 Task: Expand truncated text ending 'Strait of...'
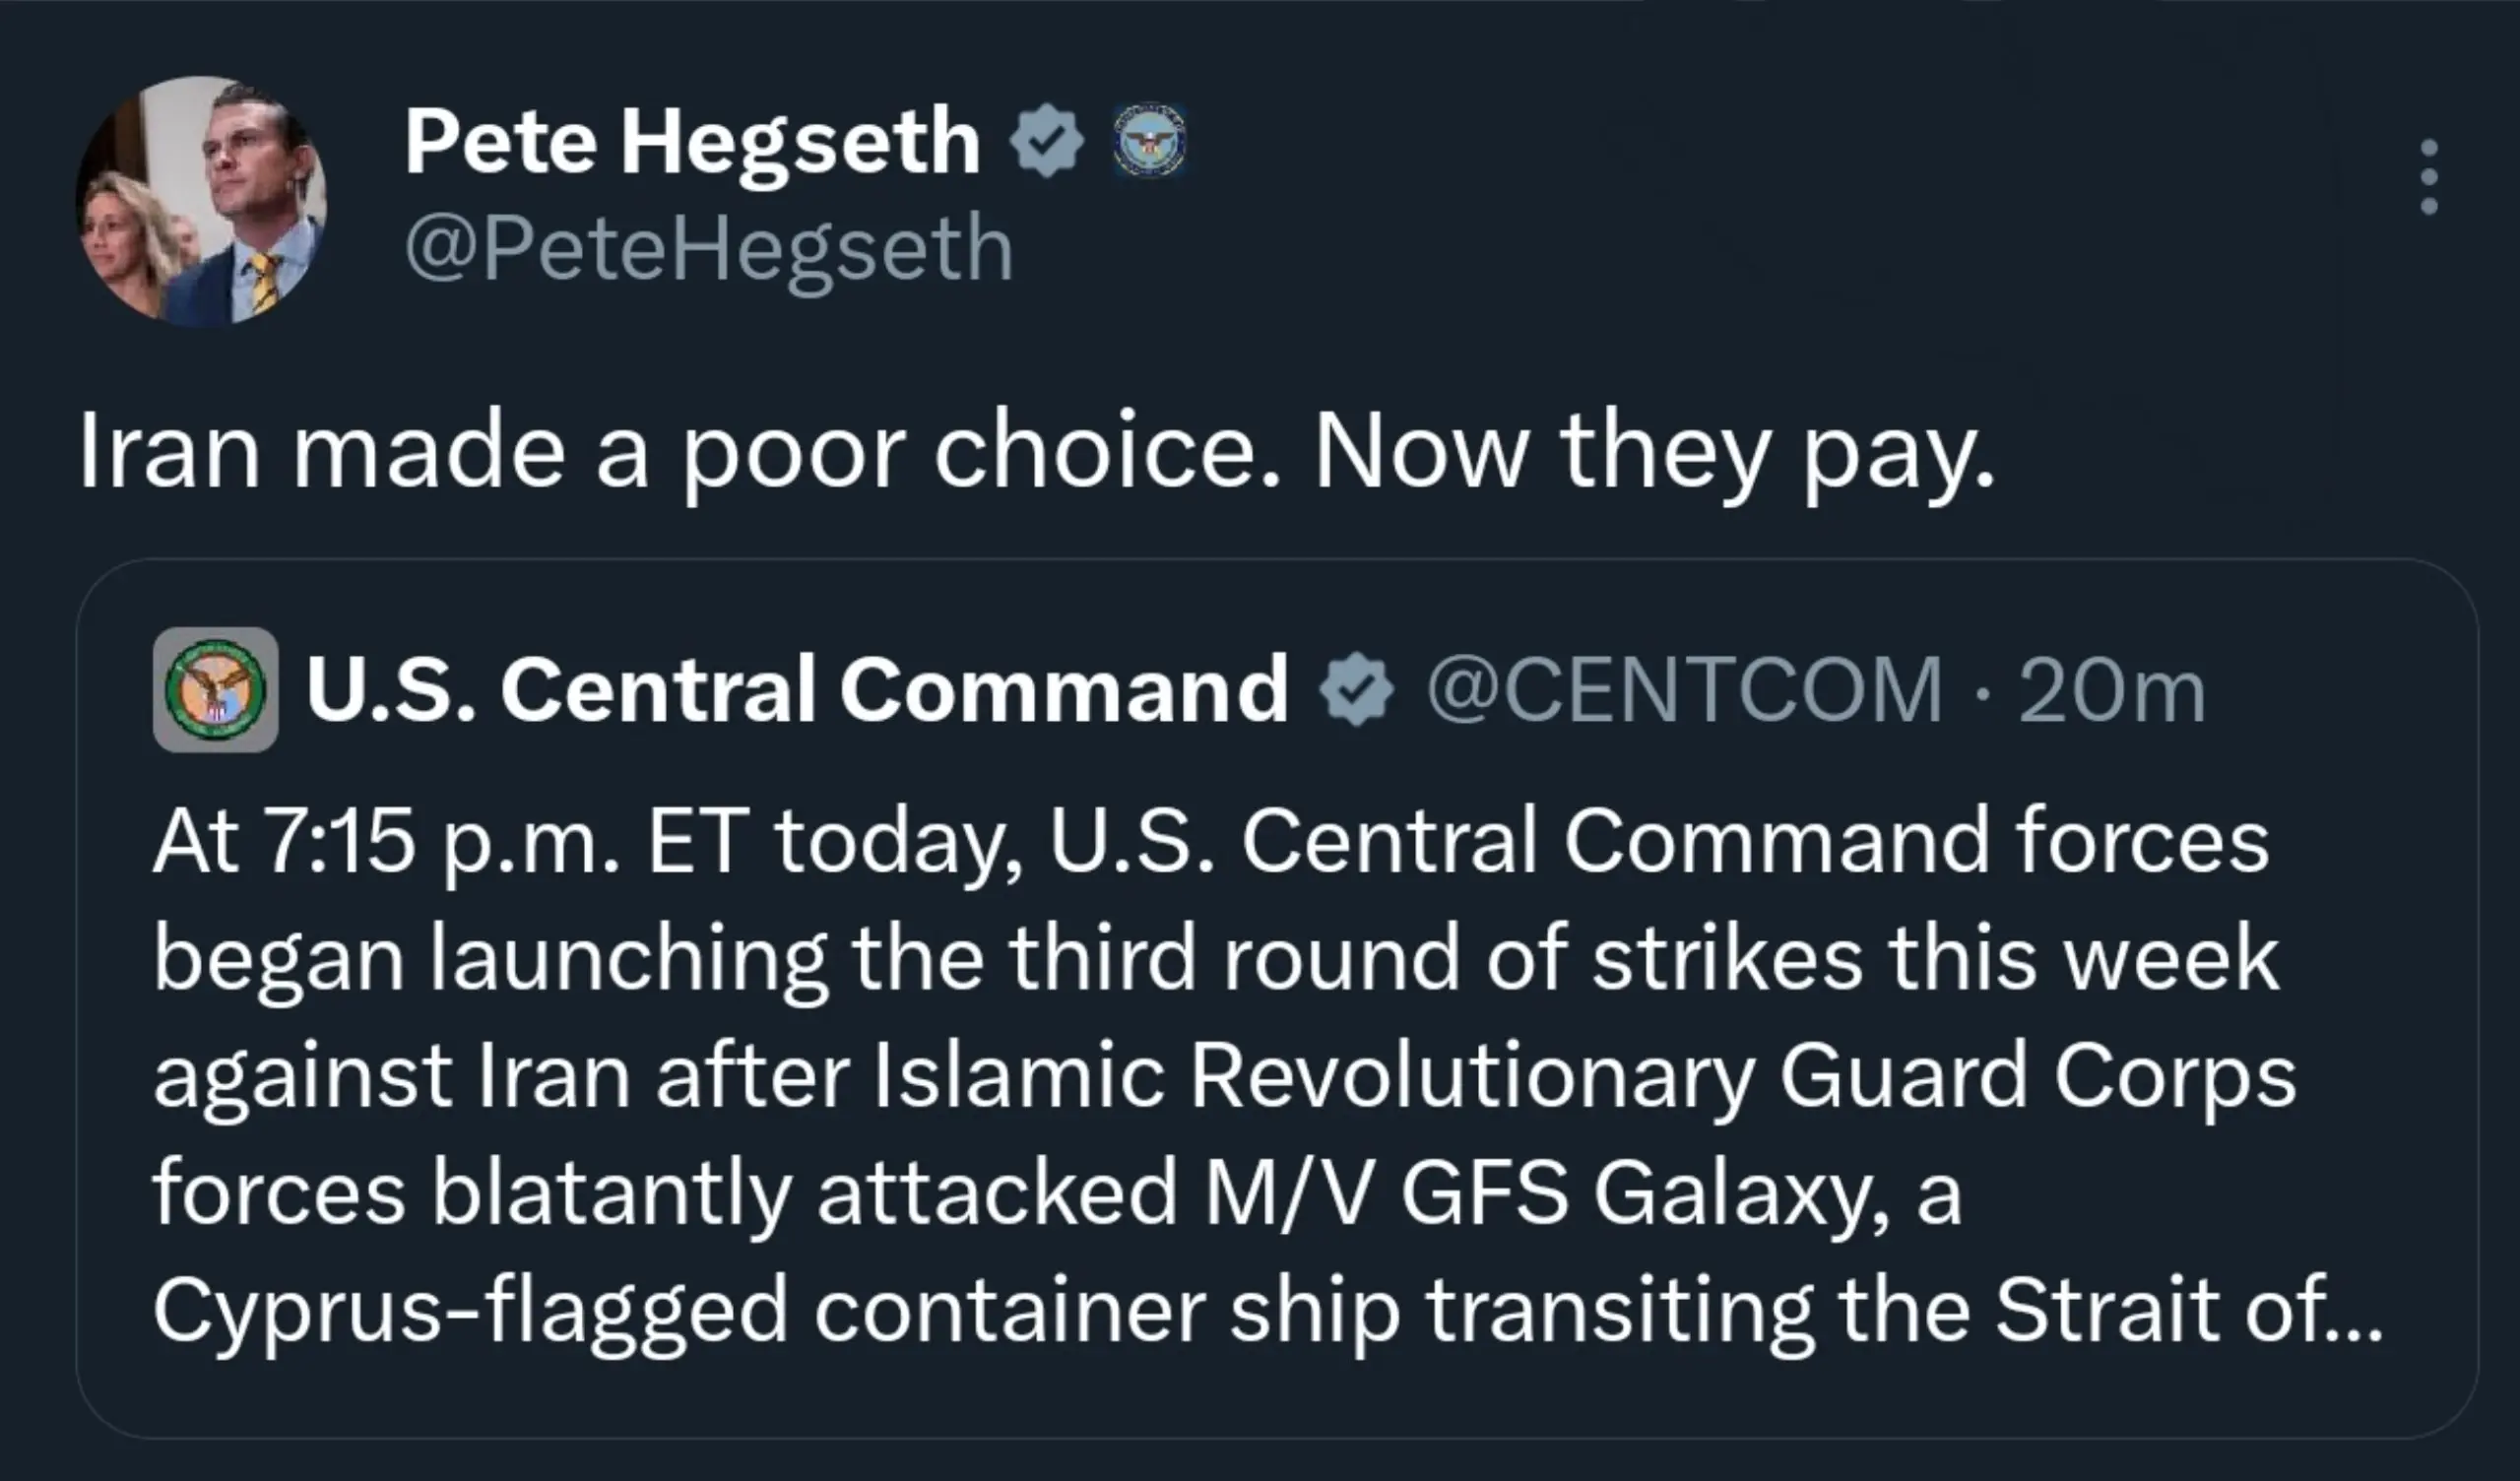[2190, 1310]
